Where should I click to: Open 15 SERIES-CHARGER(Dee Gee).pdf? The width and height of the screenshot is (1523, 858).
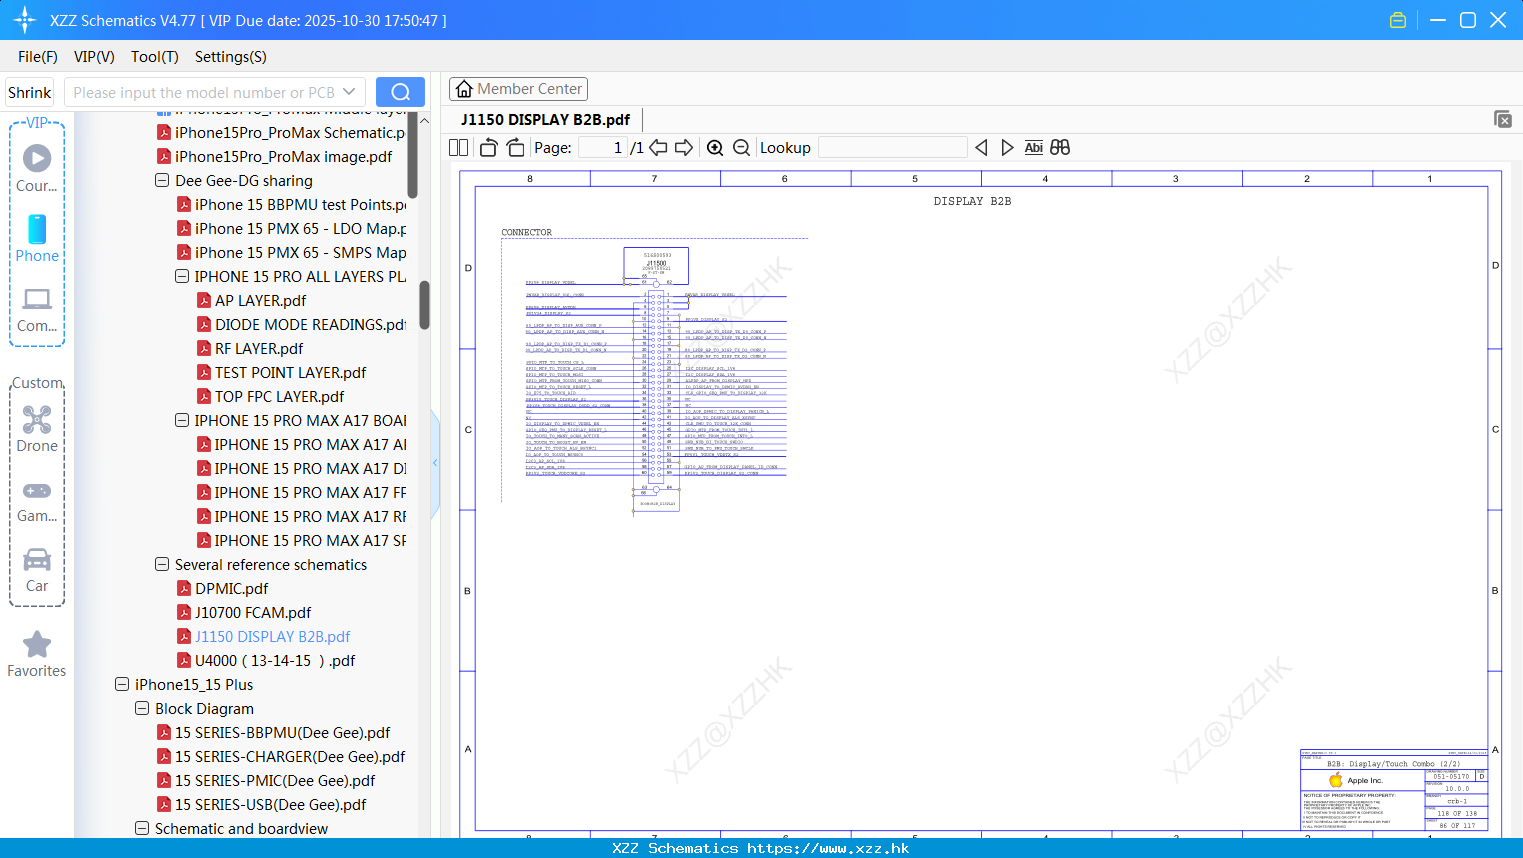click(290, 757)
